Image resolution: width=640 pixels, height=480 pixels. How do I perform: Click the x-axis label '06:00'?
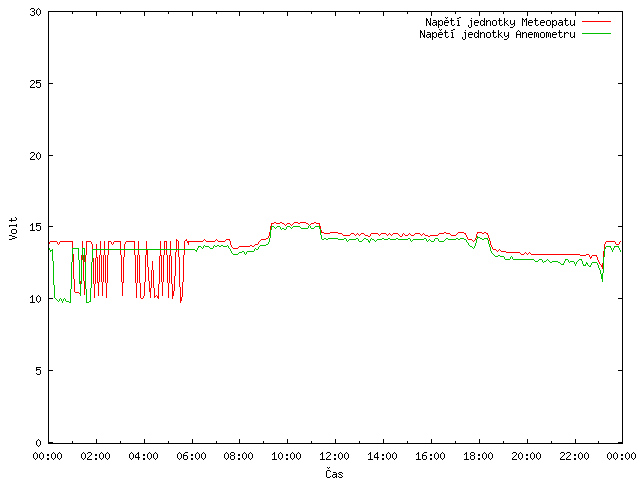[x=191, y=456]
